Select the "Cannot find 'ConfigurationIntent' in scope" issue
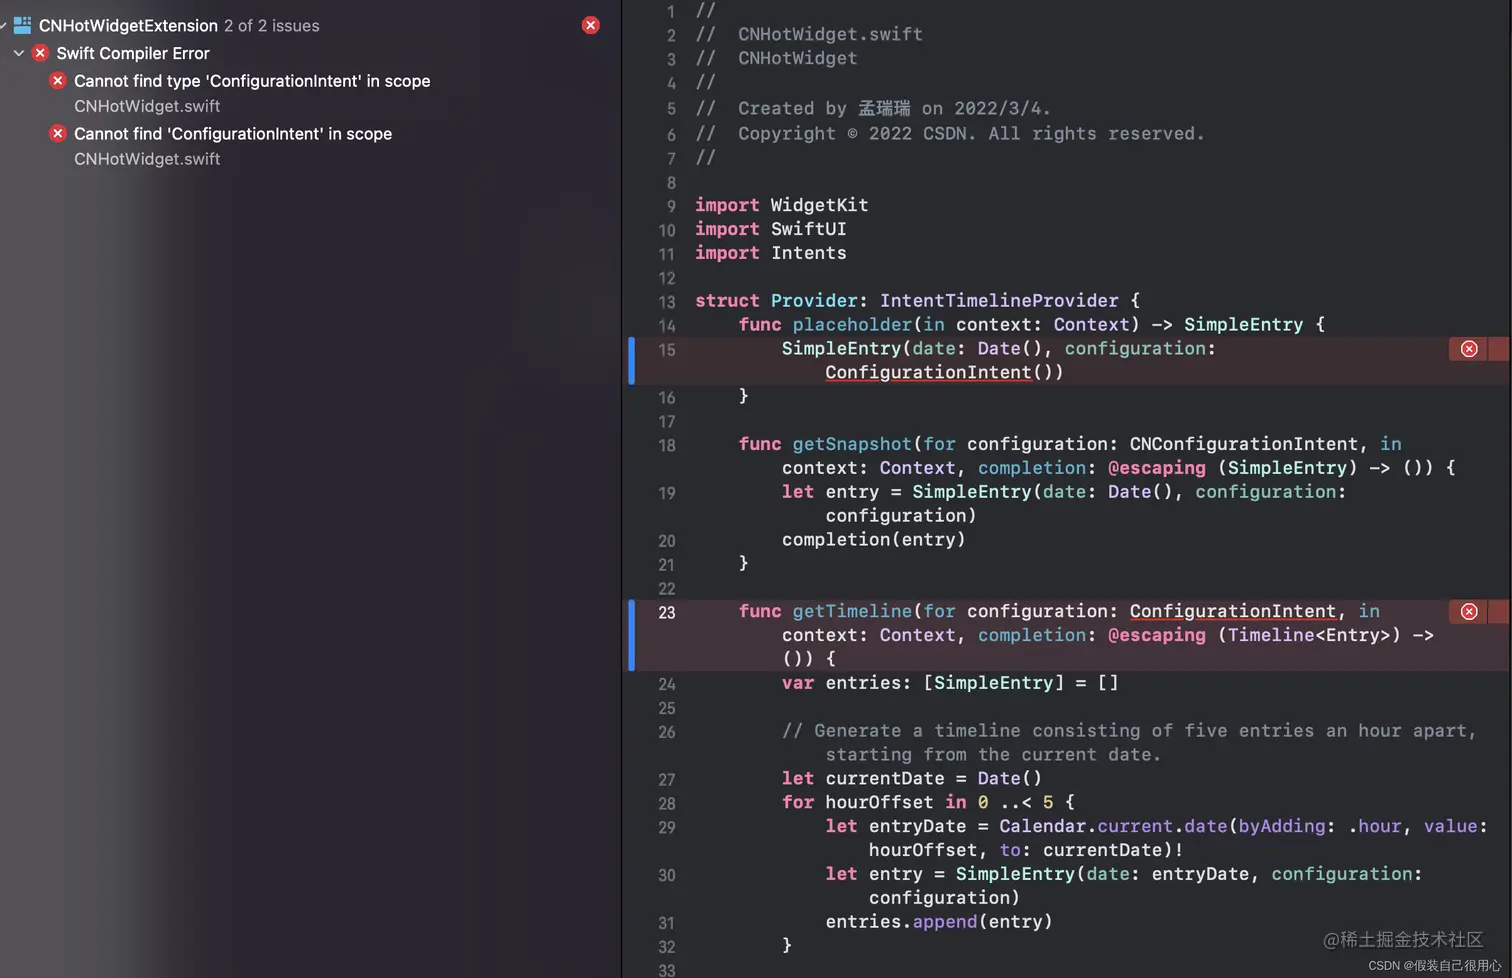The height and width of the screenshot is (978, 1512). [x=233, y=134]
